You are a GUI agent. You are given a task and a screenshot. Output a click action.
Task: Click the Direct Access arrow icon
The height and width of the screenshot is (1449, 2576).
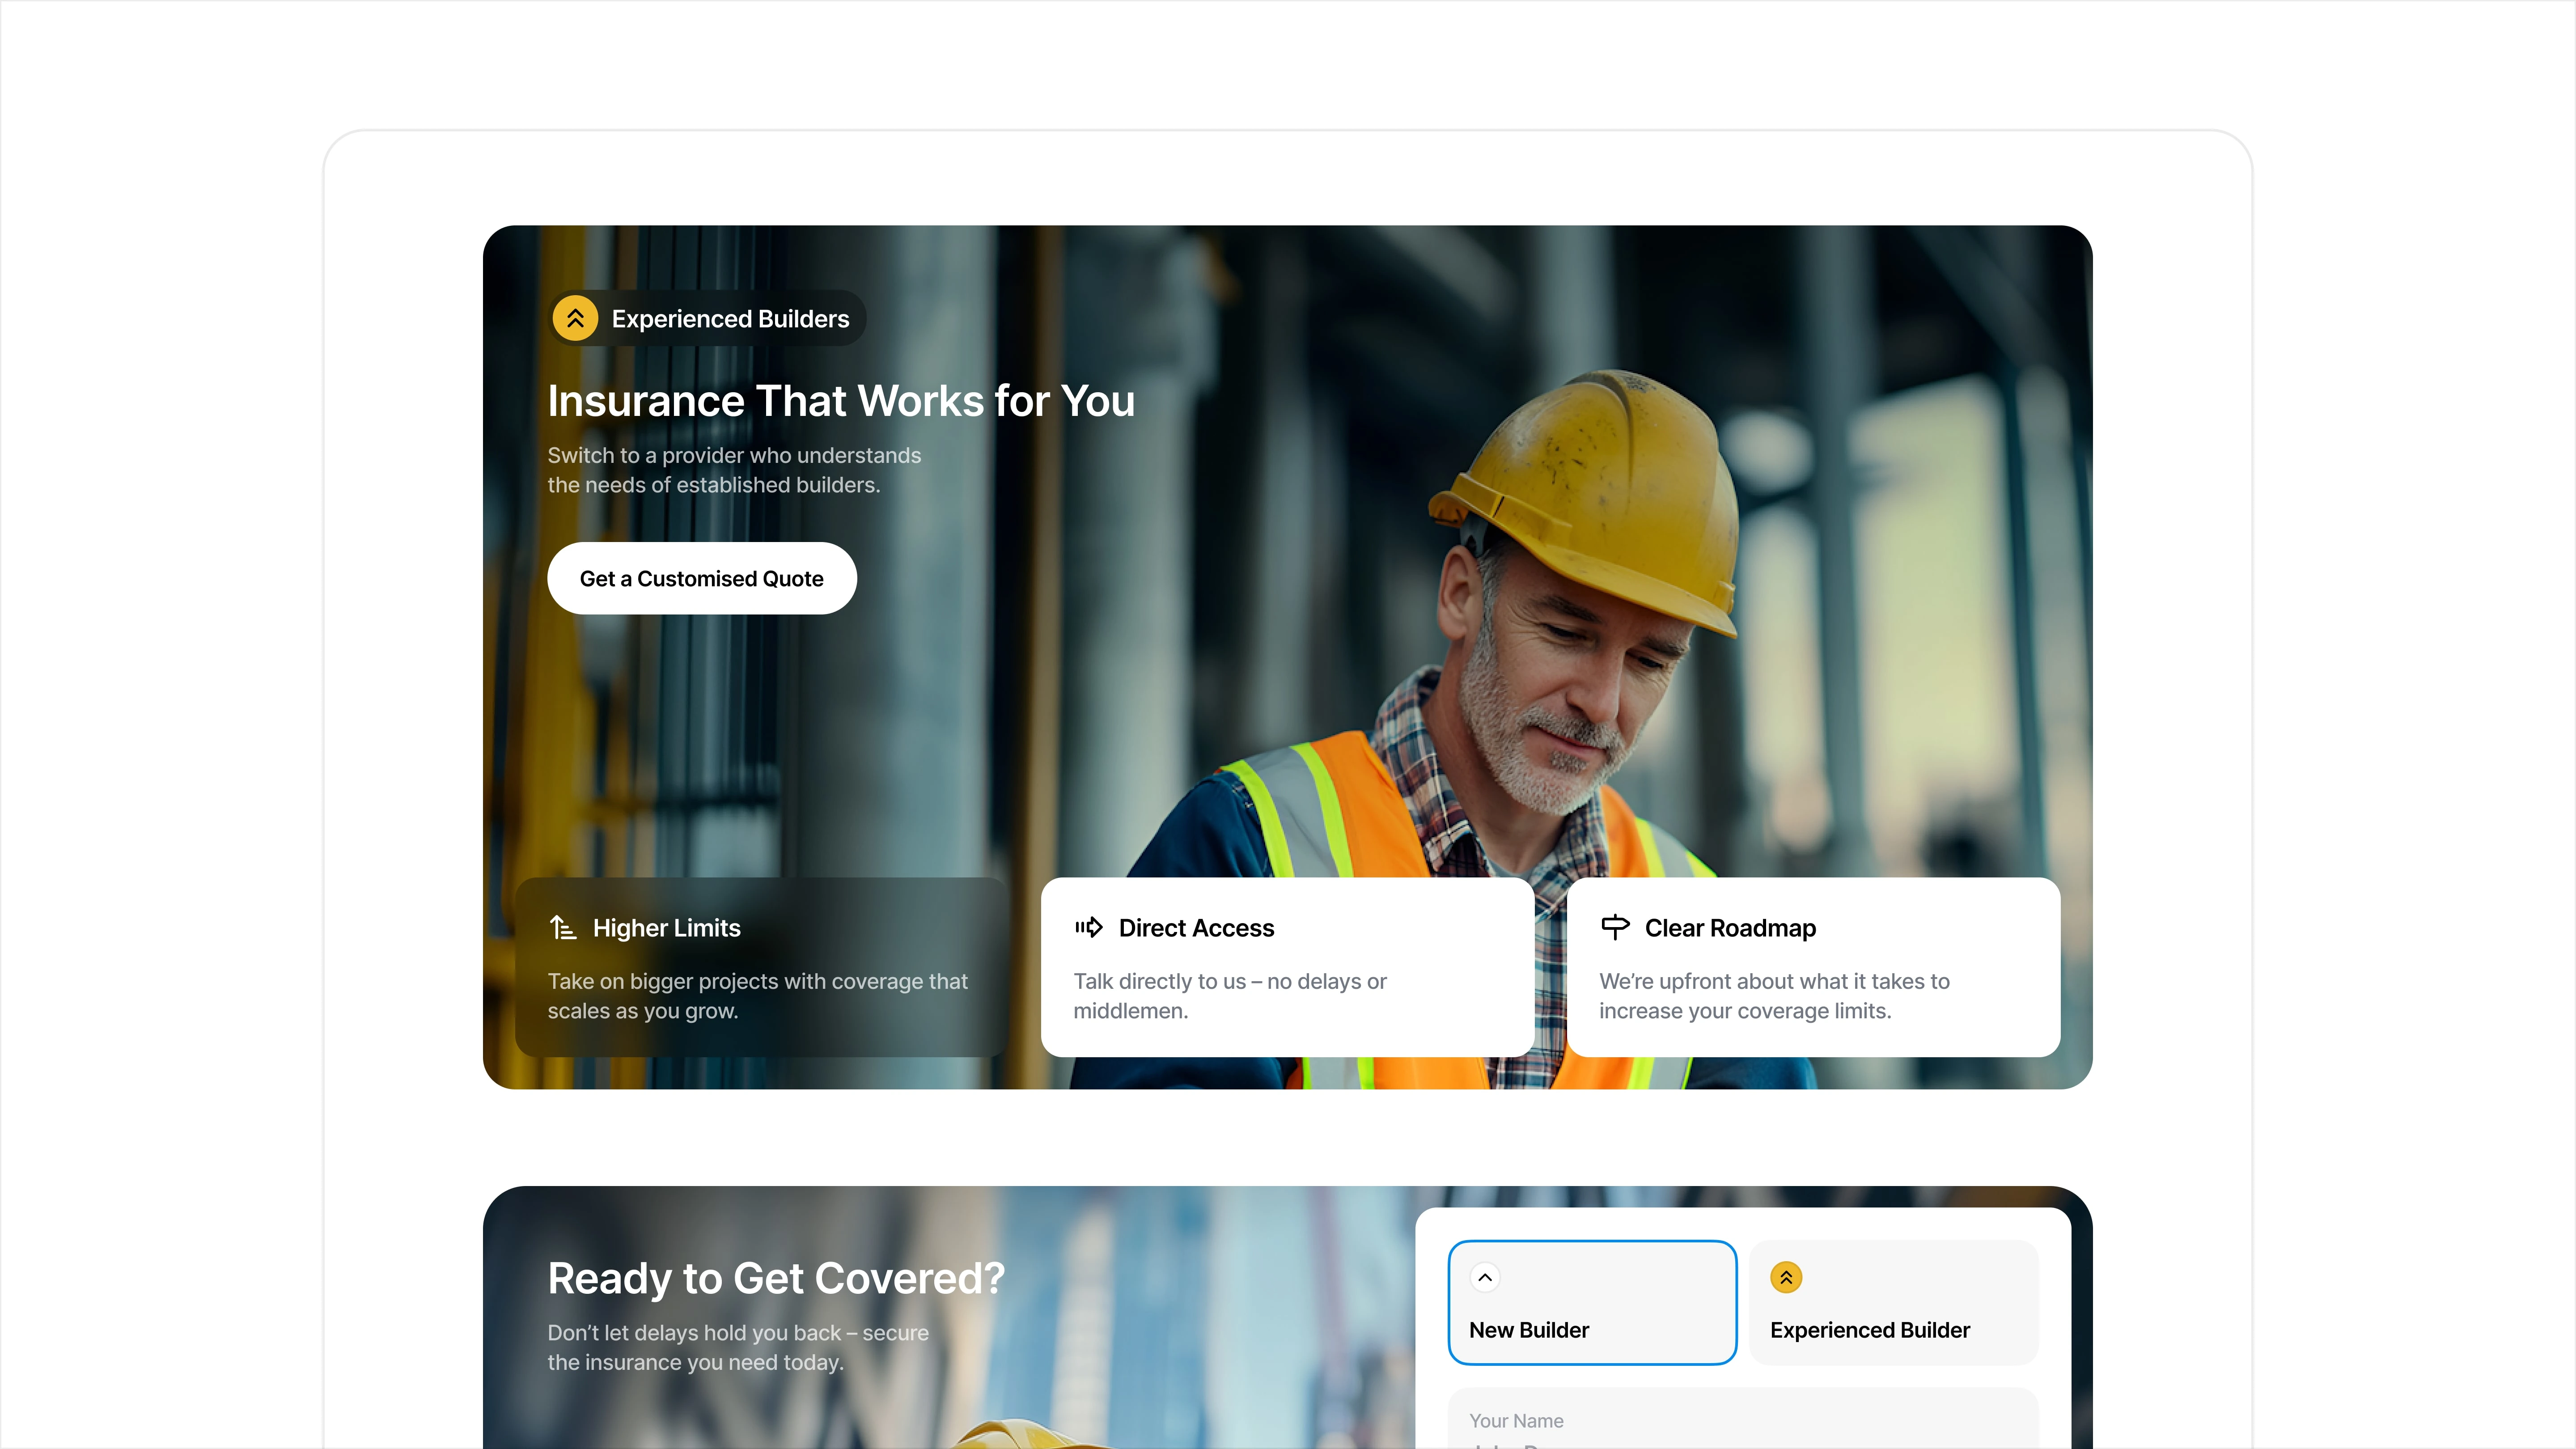tap(1088, 928)
